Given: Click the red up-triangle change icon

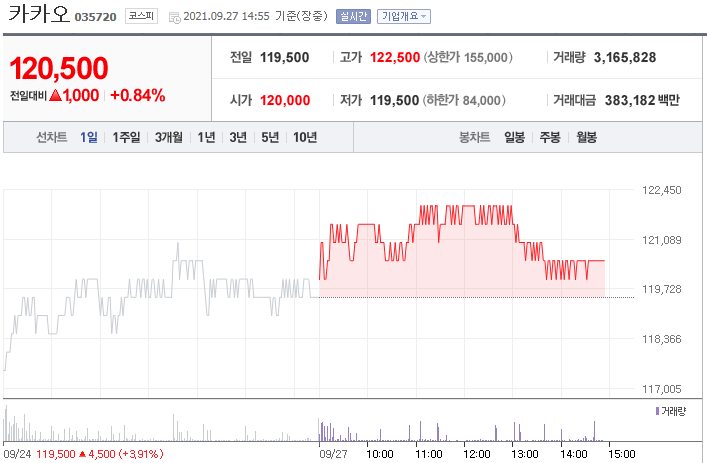Looking at the screenshot, I should pyautogui.click(x=55, y=95).
